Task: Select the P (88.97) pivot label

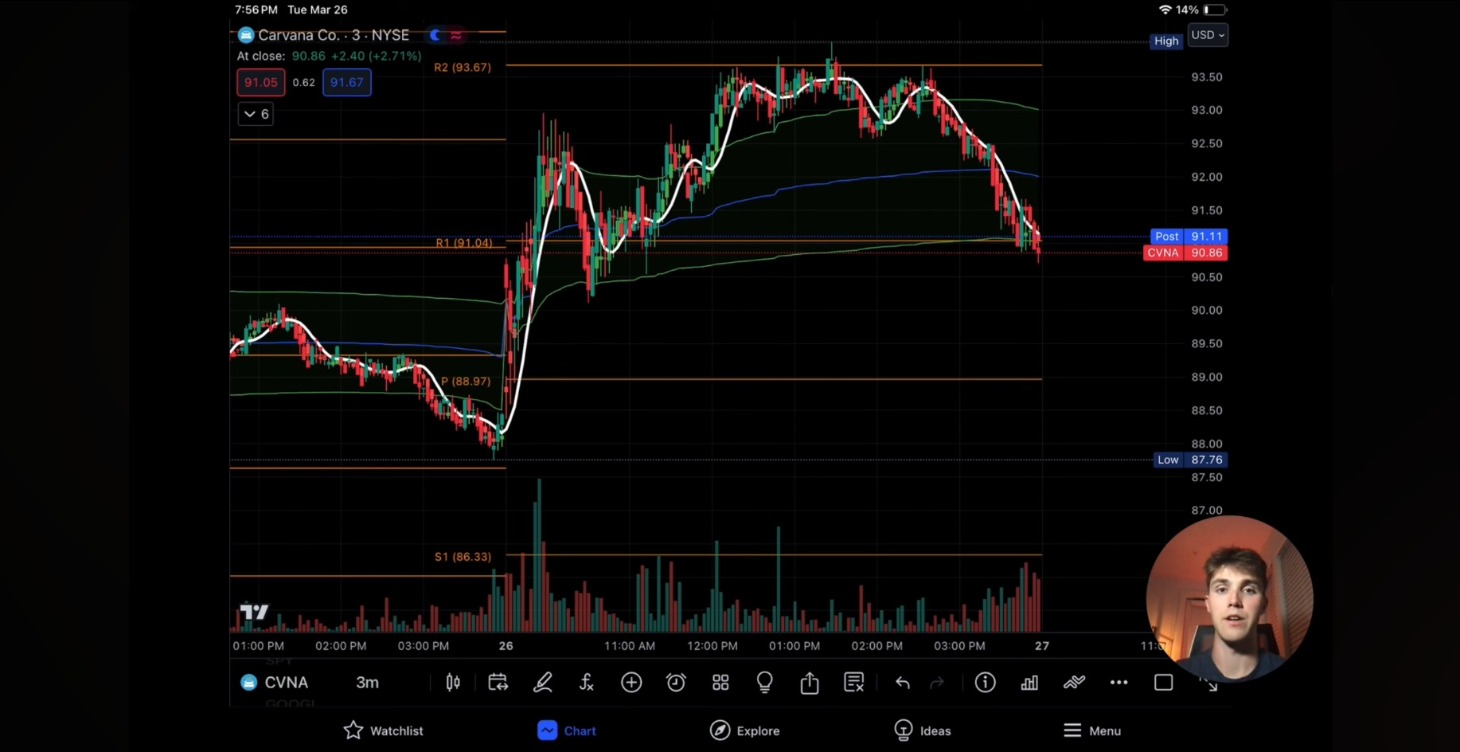Action: click(x=466, y=382)
